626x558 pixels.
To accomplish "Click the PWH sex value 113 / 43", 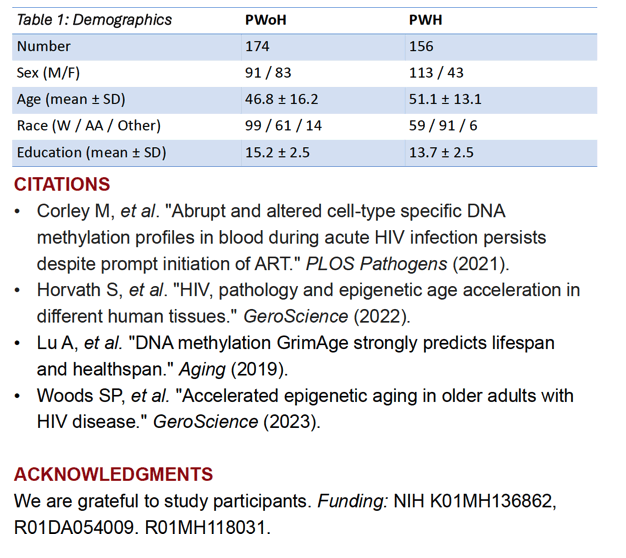I will point(436,73).
